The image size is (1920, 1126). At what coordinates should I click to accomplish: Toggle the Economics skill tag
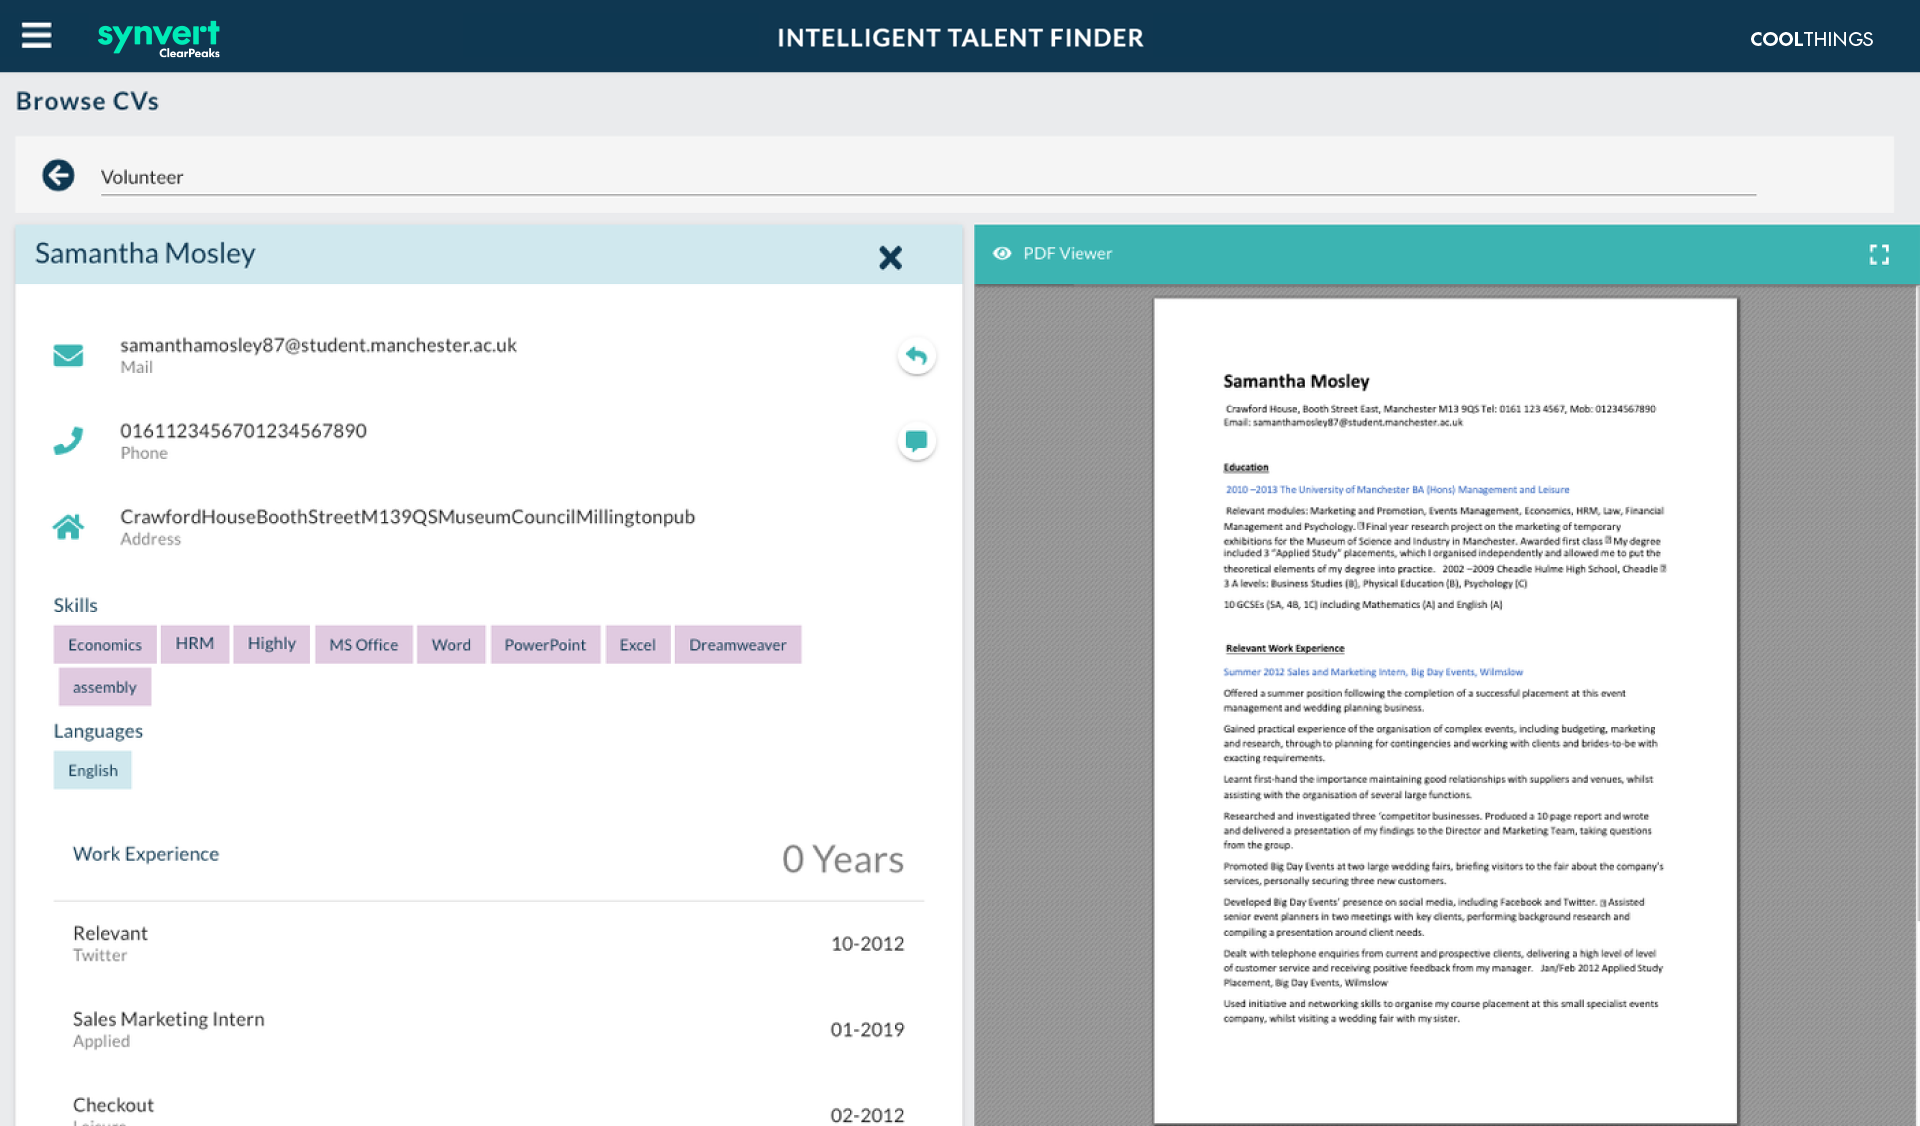105,645
